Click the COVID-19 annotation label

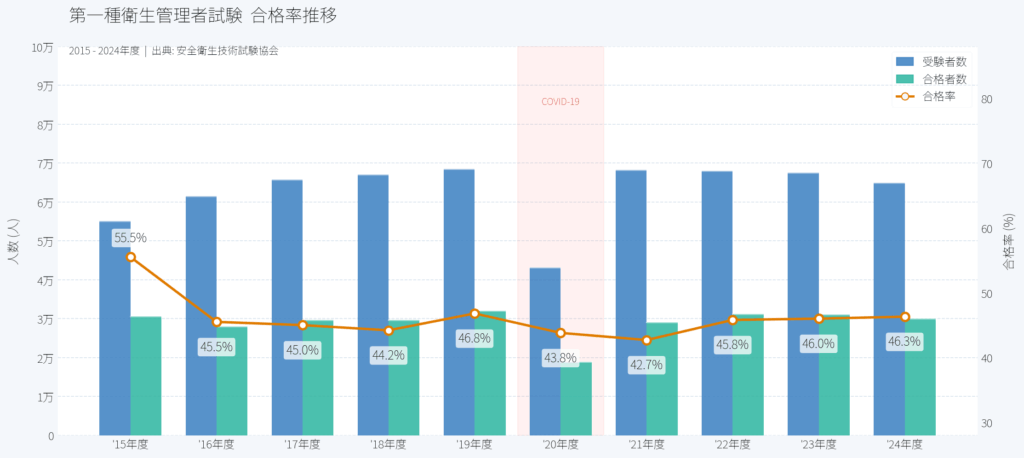point(560,101)
